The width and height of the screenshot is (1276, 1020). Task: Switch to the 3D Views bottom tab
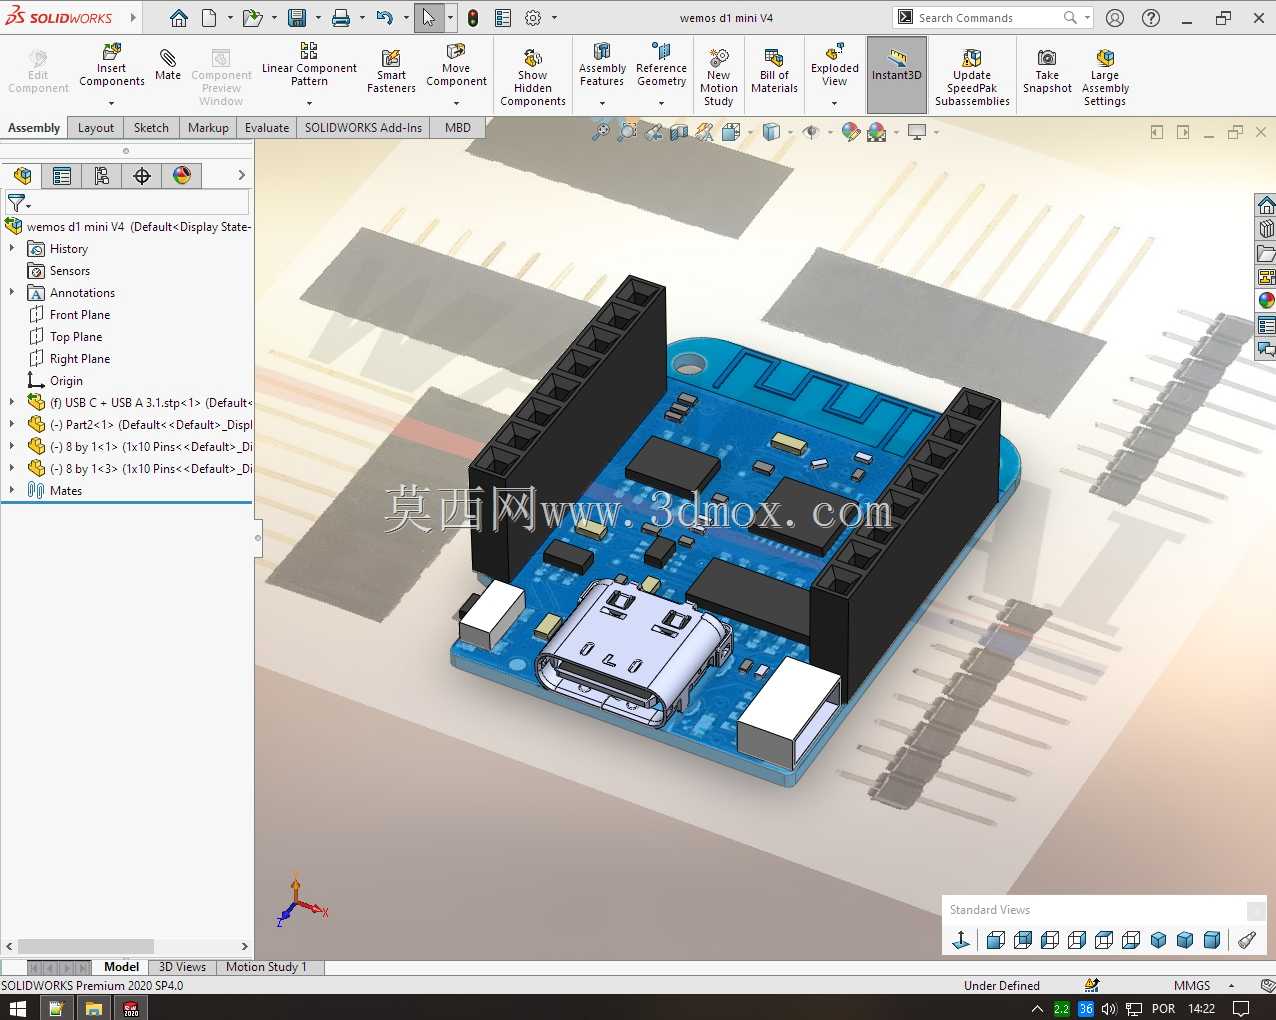click(182, 967)
